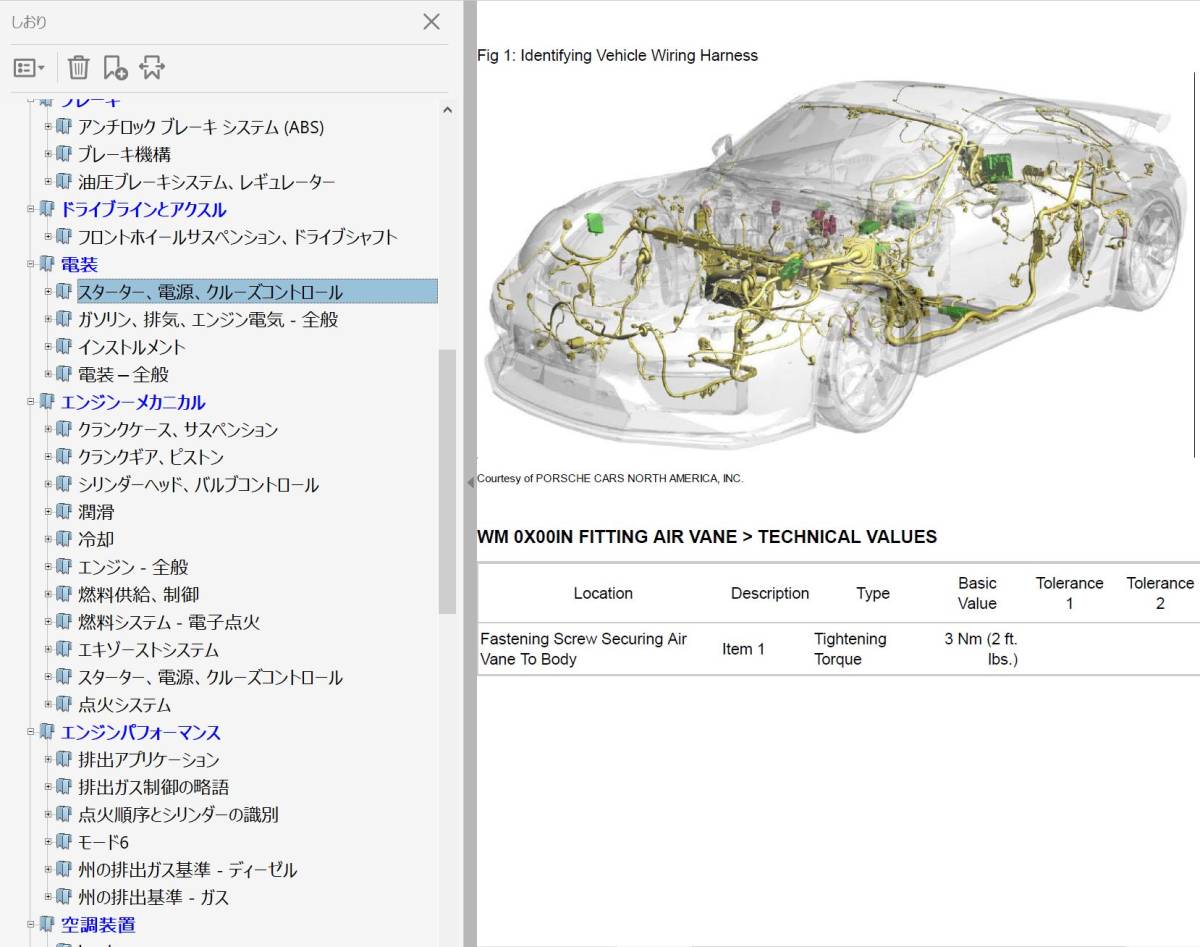Expand the ブレーキ機構 bookmark node
This screenshot has height=947, width=1200.
click(48, 154)
